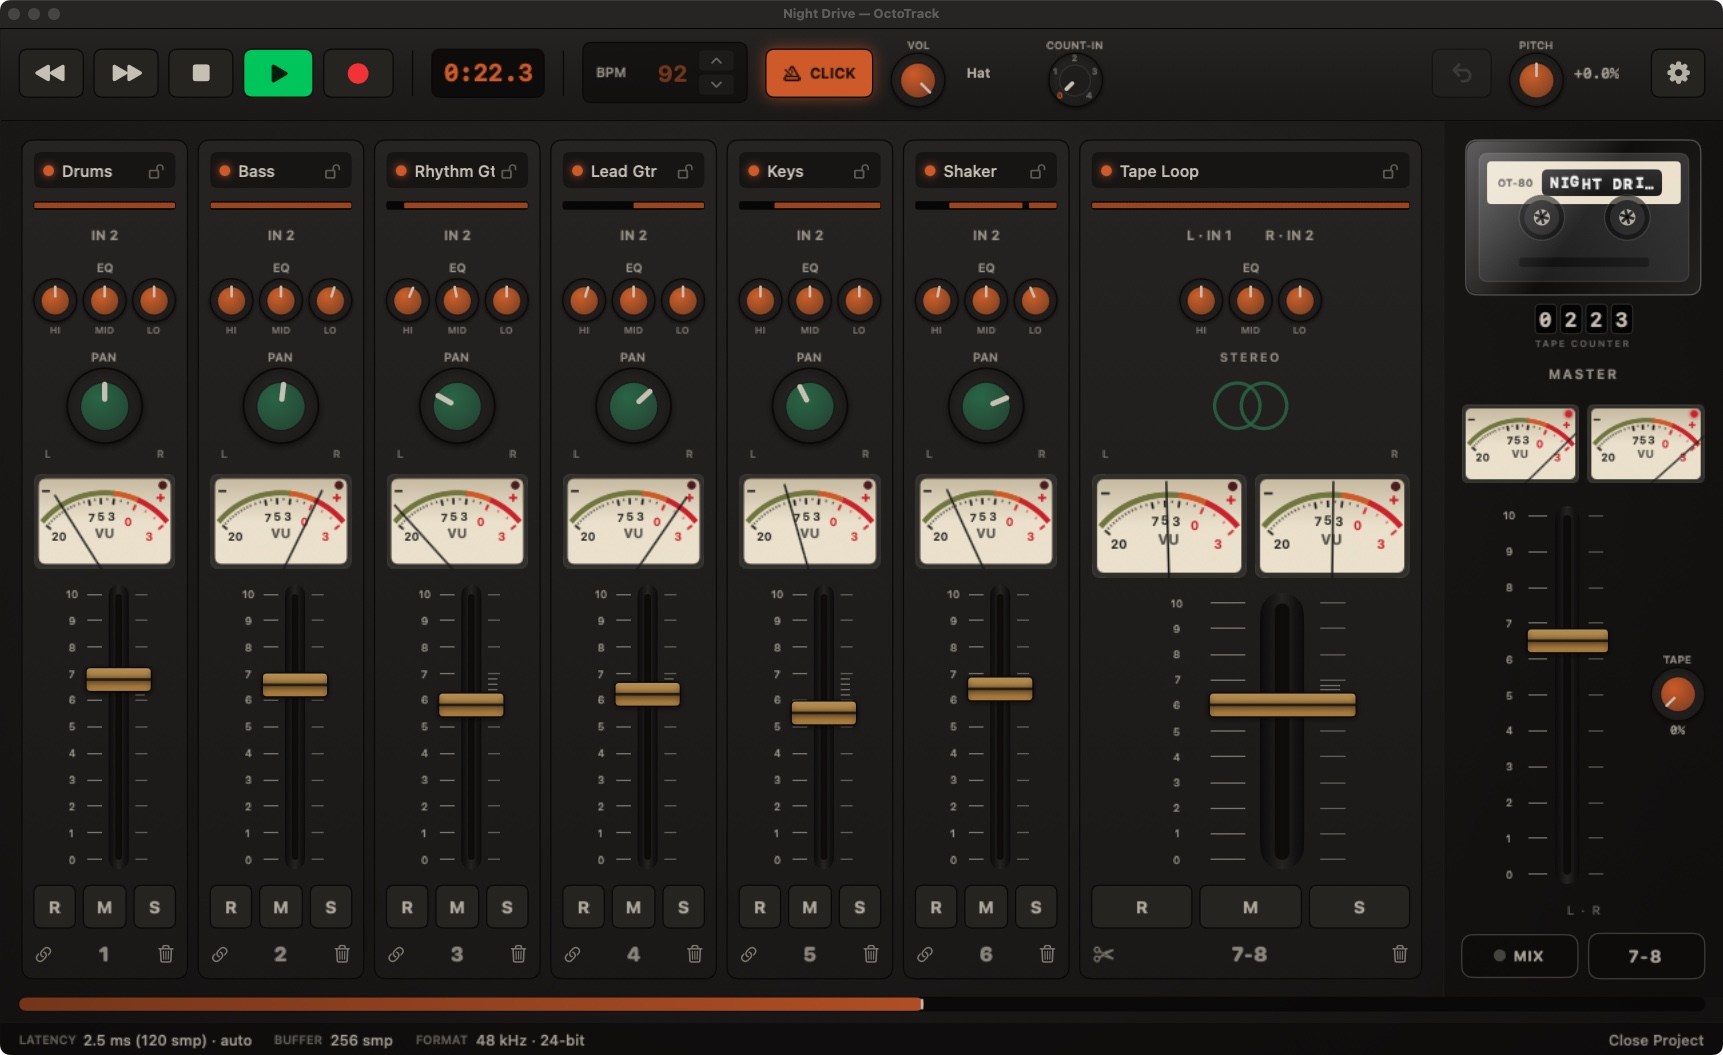Open the Hat click sound selector
Image resolution: width=1723 pixels, height=1055 pixels.
(978, 73)
